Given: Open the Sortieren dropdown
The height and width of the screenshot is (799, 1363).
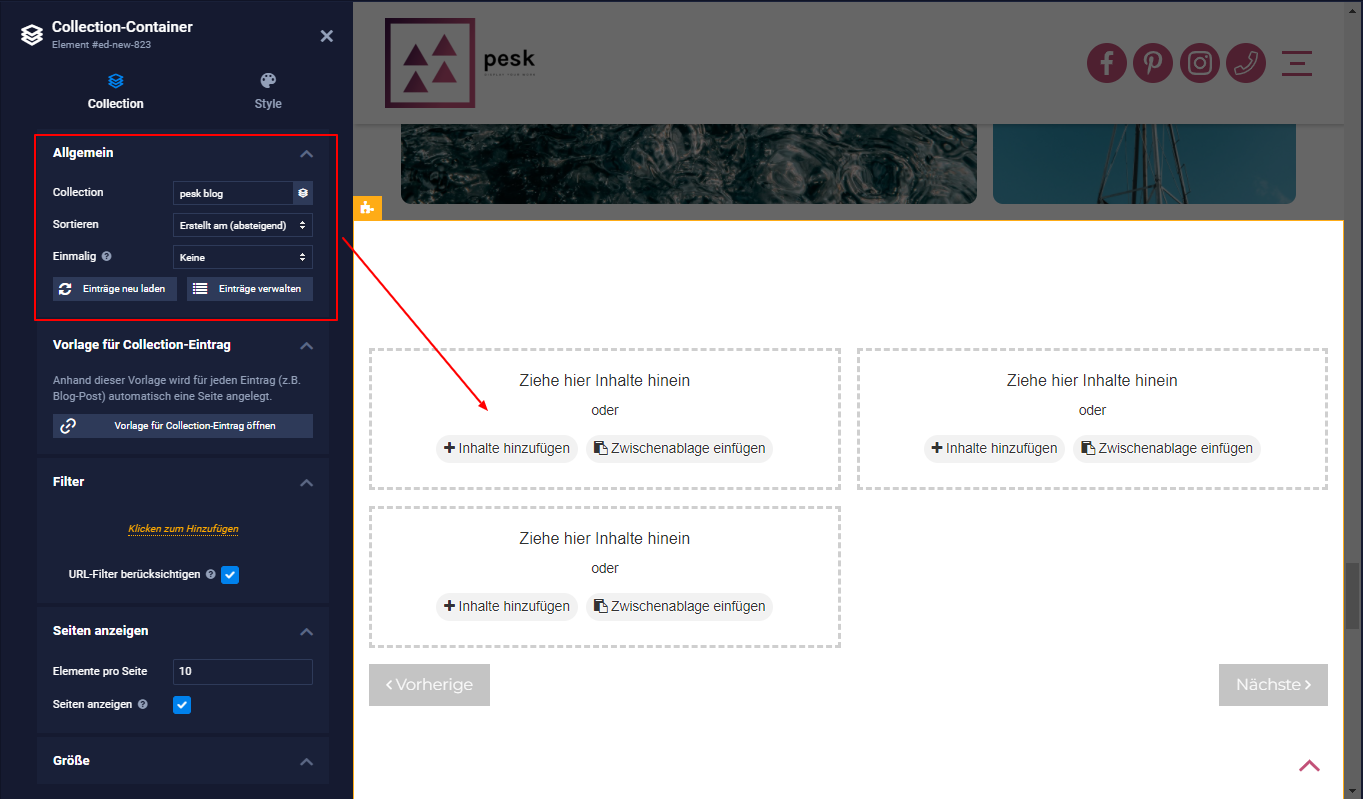Looking at the screenshot, I should click(243, 225).
